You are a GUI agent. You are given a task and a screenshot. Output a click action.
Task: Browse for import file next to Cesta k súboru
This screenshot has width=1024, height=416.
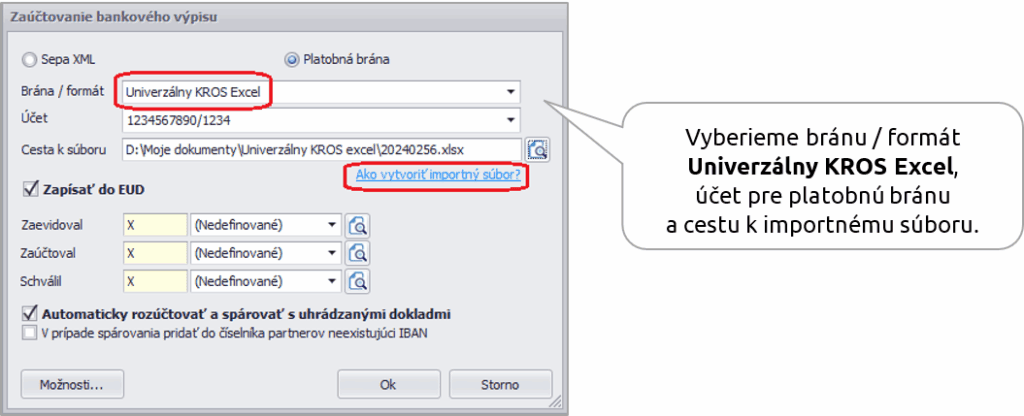coord(538,150)
